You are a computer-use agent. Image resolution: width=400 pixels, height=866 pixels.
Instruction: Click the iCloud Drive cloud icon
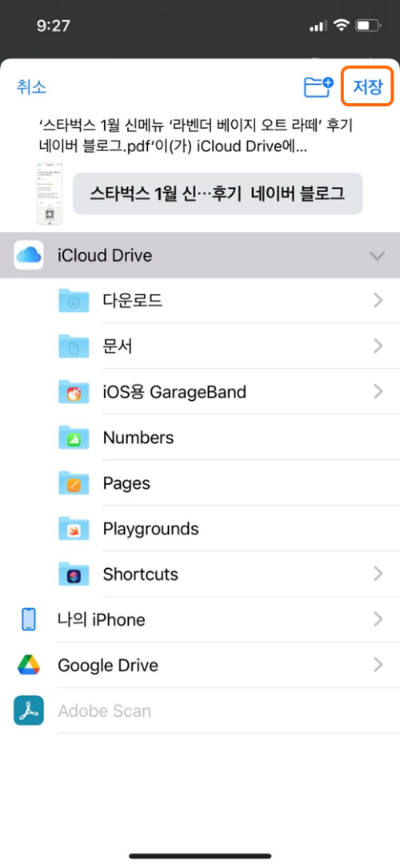tap(29, 255)
